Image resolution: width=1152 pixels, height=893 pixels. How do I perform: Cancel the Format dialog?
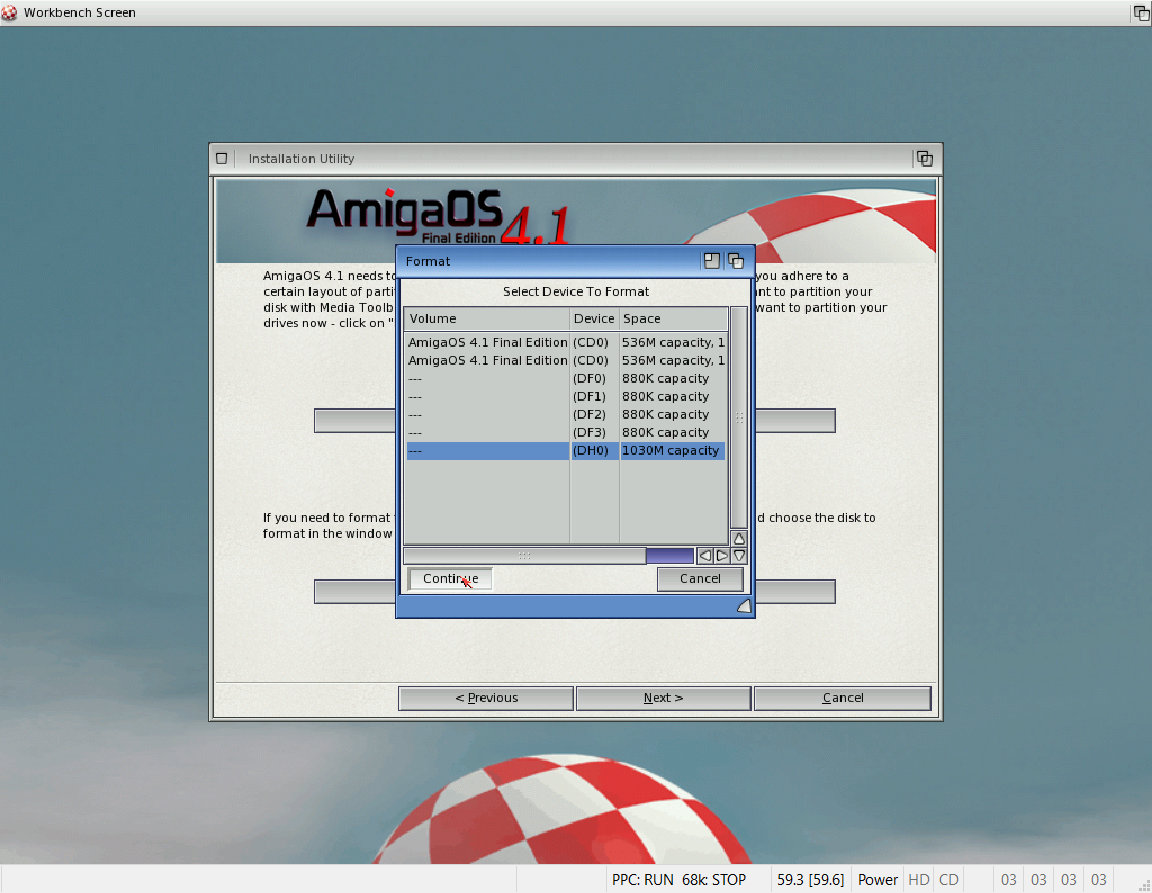(x=700, y=579)
